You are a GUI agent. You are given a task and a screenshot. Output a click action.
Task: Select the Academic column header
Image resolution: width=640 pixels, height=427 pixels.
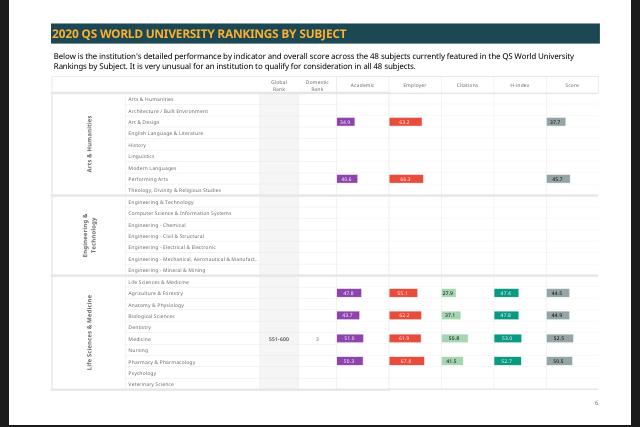pyautogui.click(x=362, y=86)
